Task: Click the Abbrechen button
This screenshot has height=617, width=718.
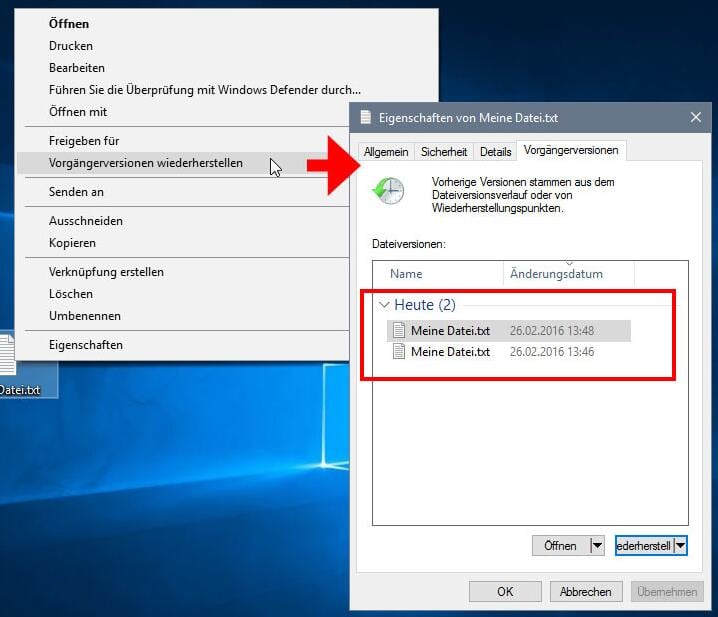Action: [586, 592]
